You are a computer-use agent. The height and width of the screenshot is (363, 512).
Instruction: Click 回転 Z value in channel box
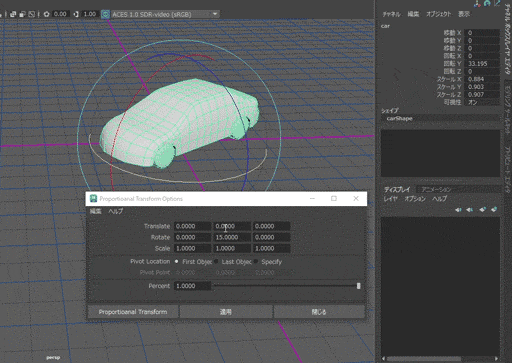pyautogui.click(x=482, y=71)
